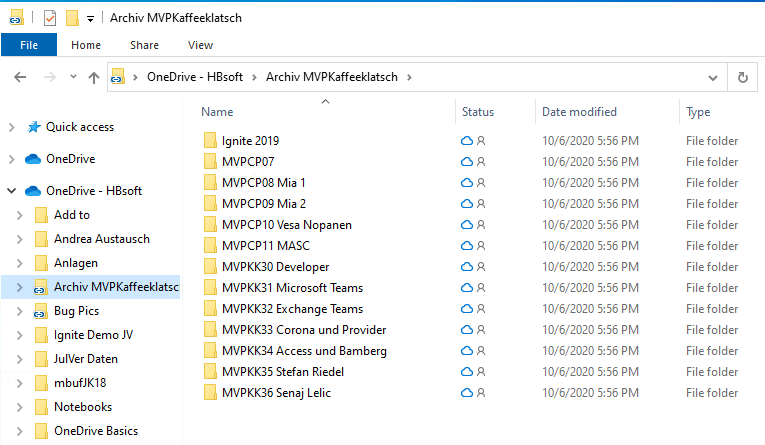This screenshot has width=765, height=445.
Task: Click the Properties checkmark icon in title bar
Action: 50,18
